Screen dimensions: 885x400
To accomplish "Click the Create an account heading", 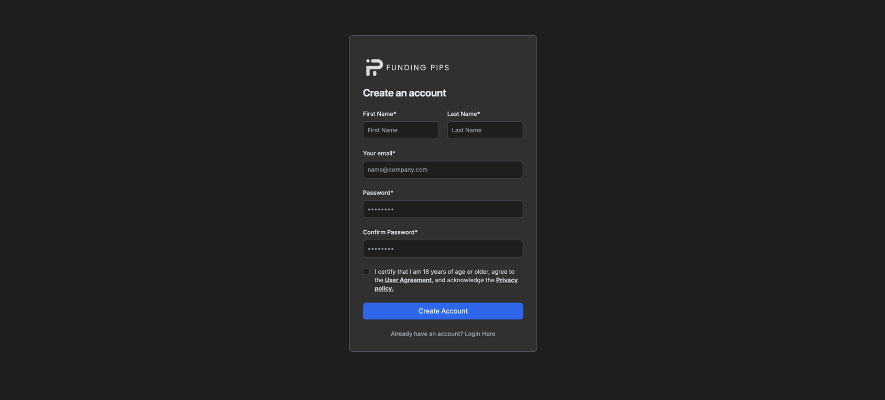I will pyautogui.click(x=404, y=93).
